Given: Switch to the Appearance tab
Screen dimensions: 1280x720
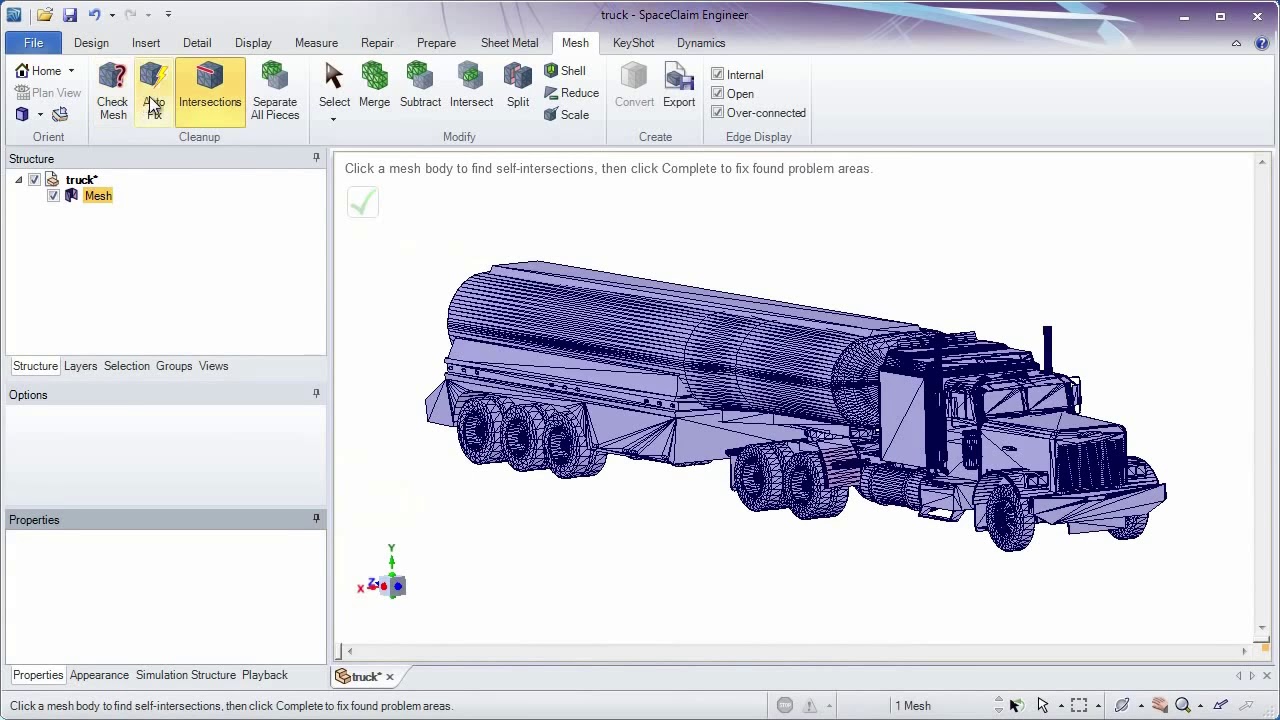Looking at the screenshot, I should 99,675.
